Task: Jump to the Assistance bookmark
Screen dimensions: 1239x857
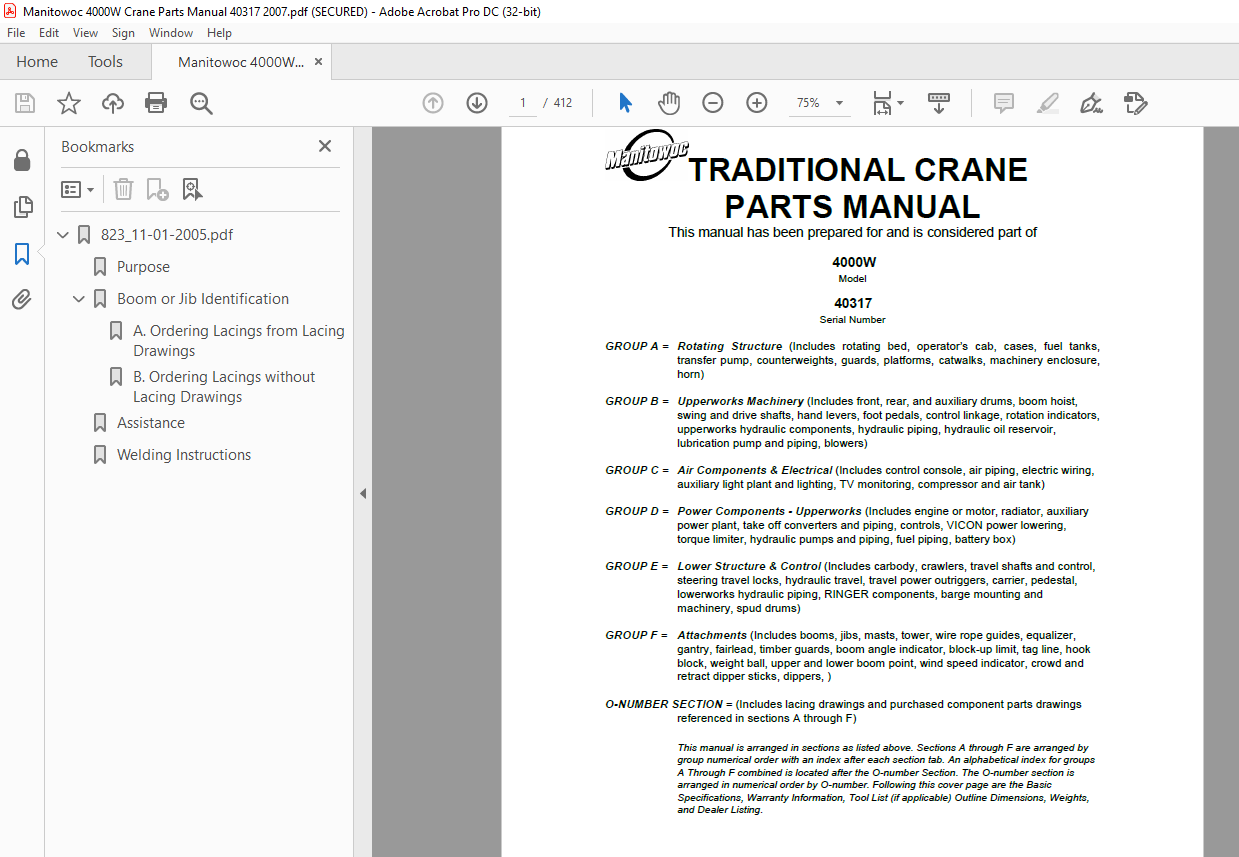Action: [151, 423]
